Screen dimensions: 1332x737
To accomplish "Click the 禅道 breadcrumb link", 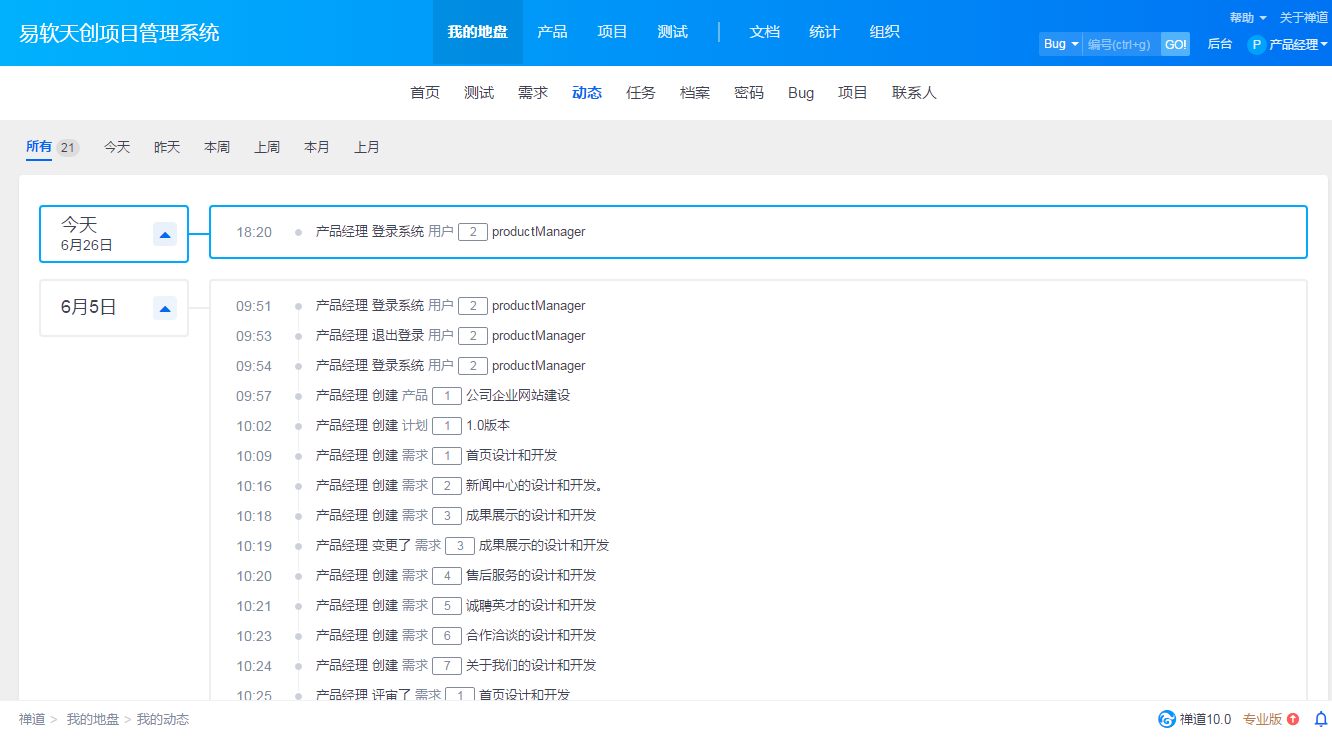I will 32,719.
